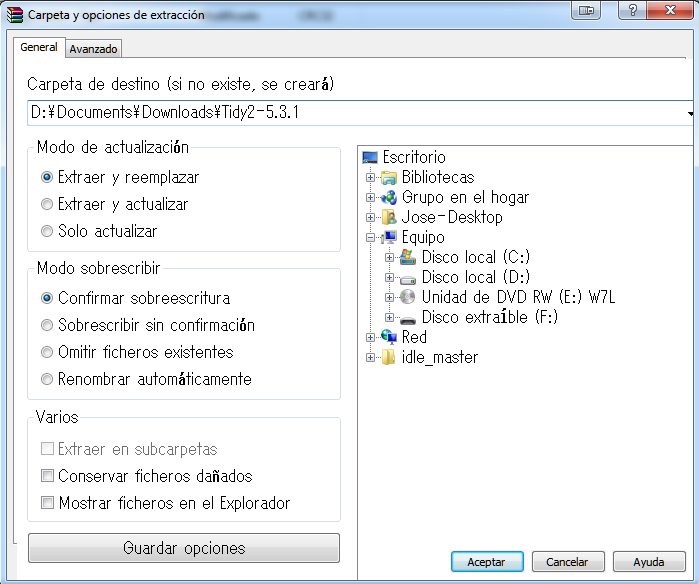Select Jose-Desktop label in tree

coord(452,217)
